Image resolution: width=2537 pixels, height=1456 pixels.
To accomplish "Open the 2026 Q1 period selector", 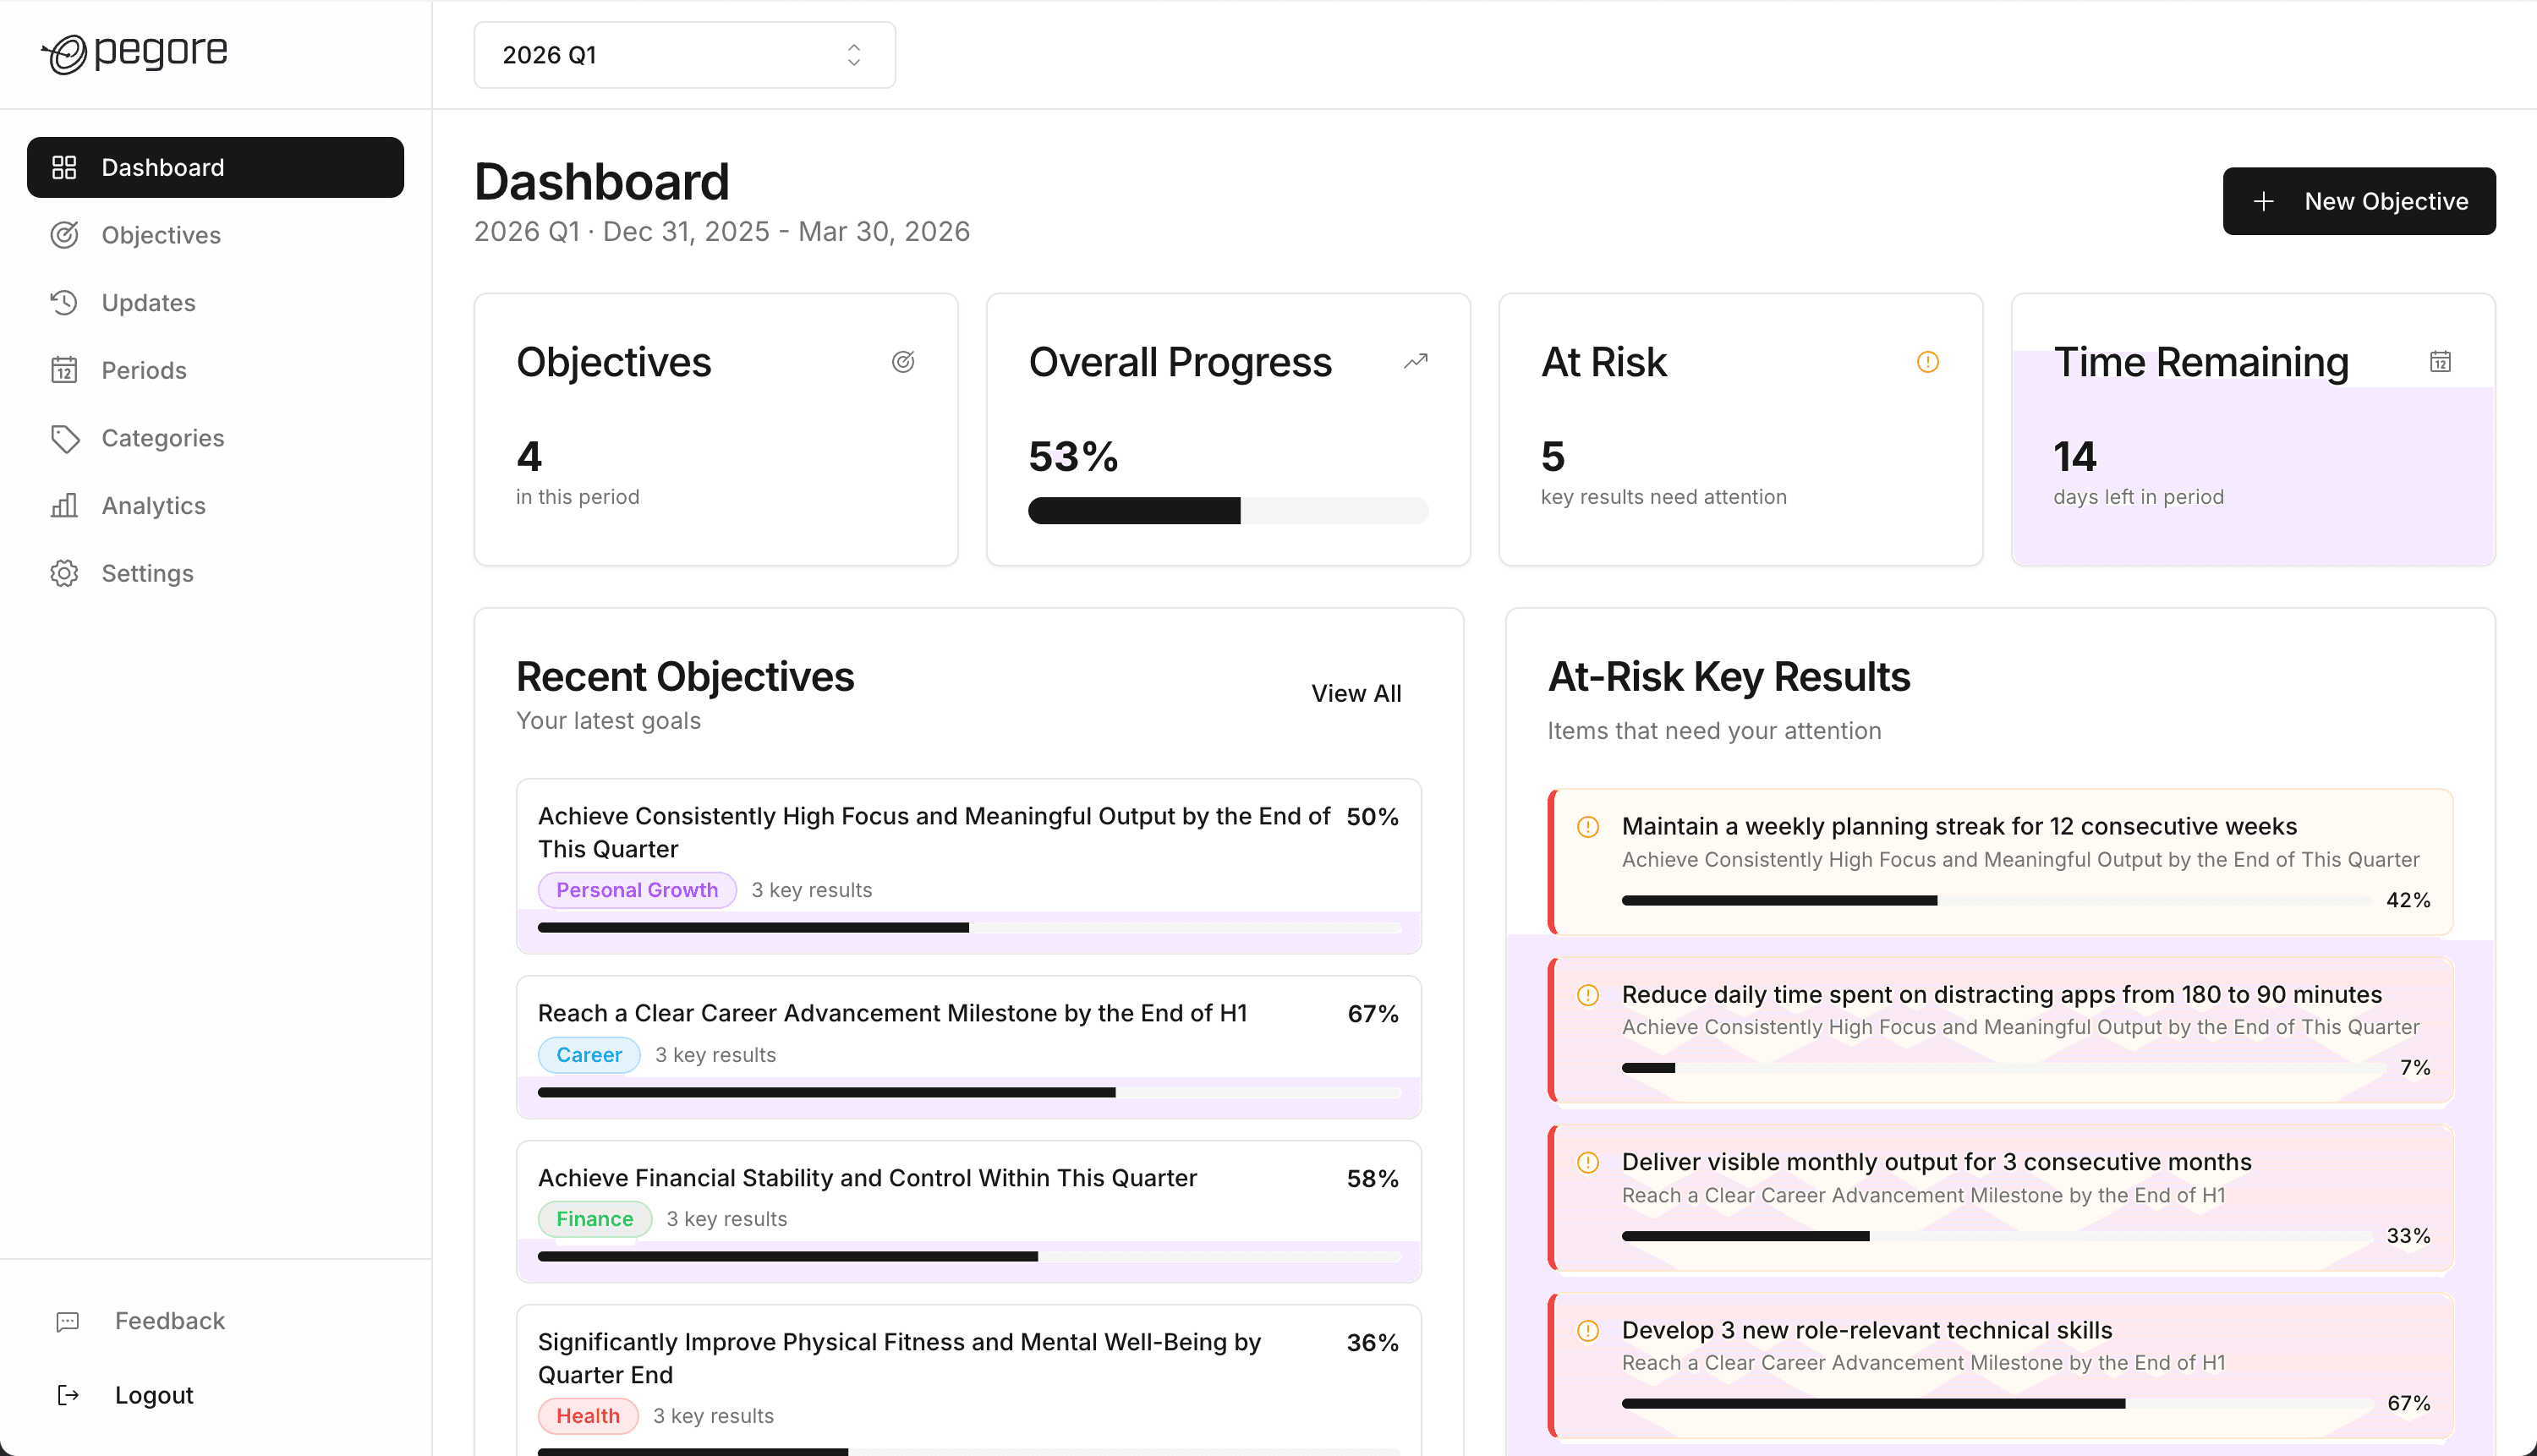I will [684, 55].
